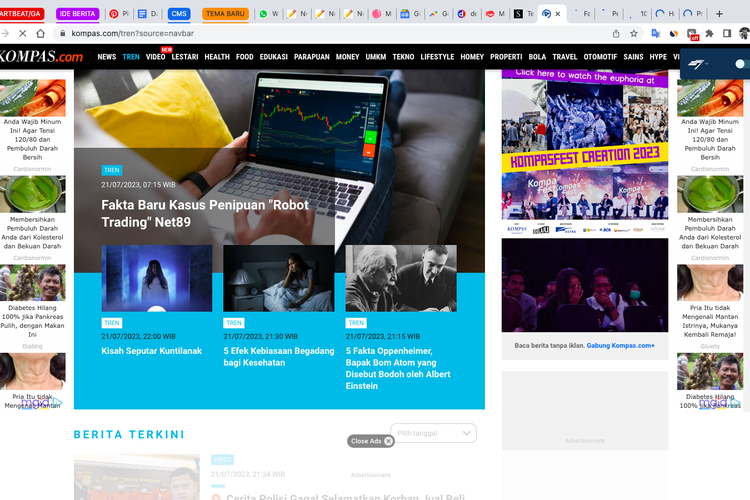The image size is (750, 500).
Task: Open headline Fakta Baru Kasus Penipuan Robot Trading
Action: pyautogui.click(x=205, y=213)
